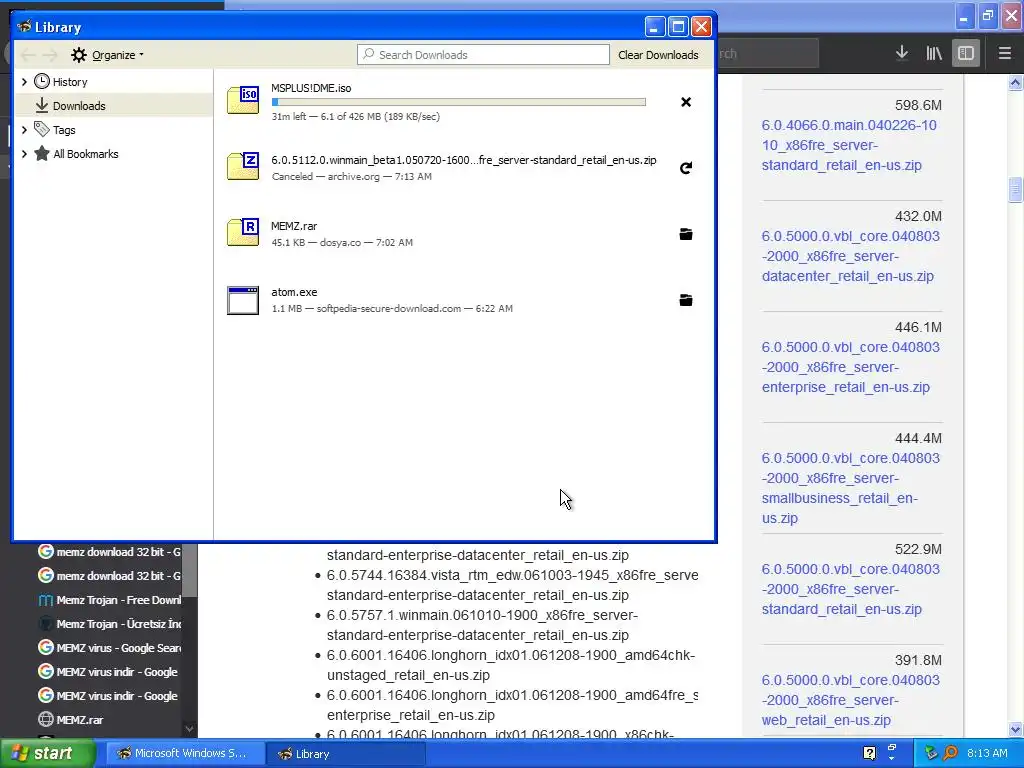Open containing folder for MEMZ.rar
The image size is (1024, 768).
[x=686, y=234]
